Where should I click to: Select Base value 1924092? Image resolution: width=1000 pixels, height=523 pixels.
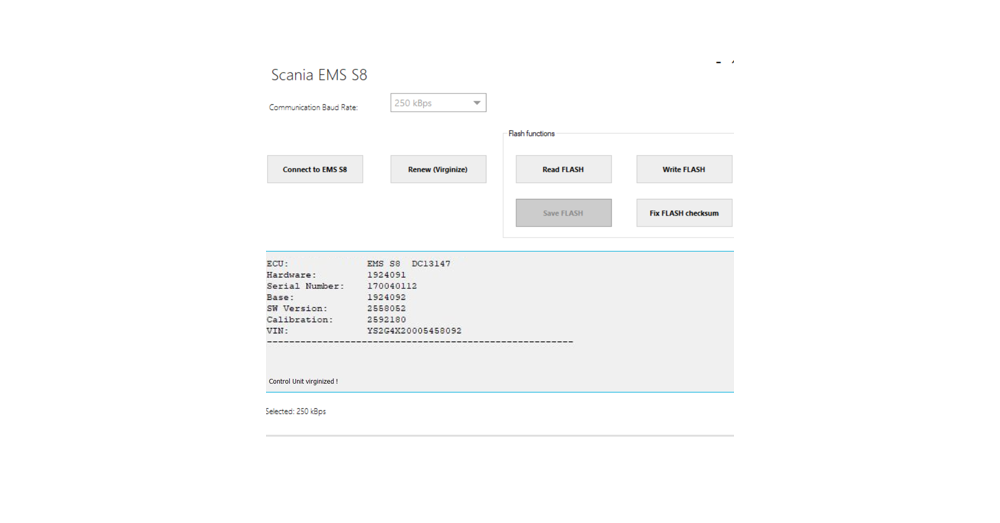[x=386, y=297]
